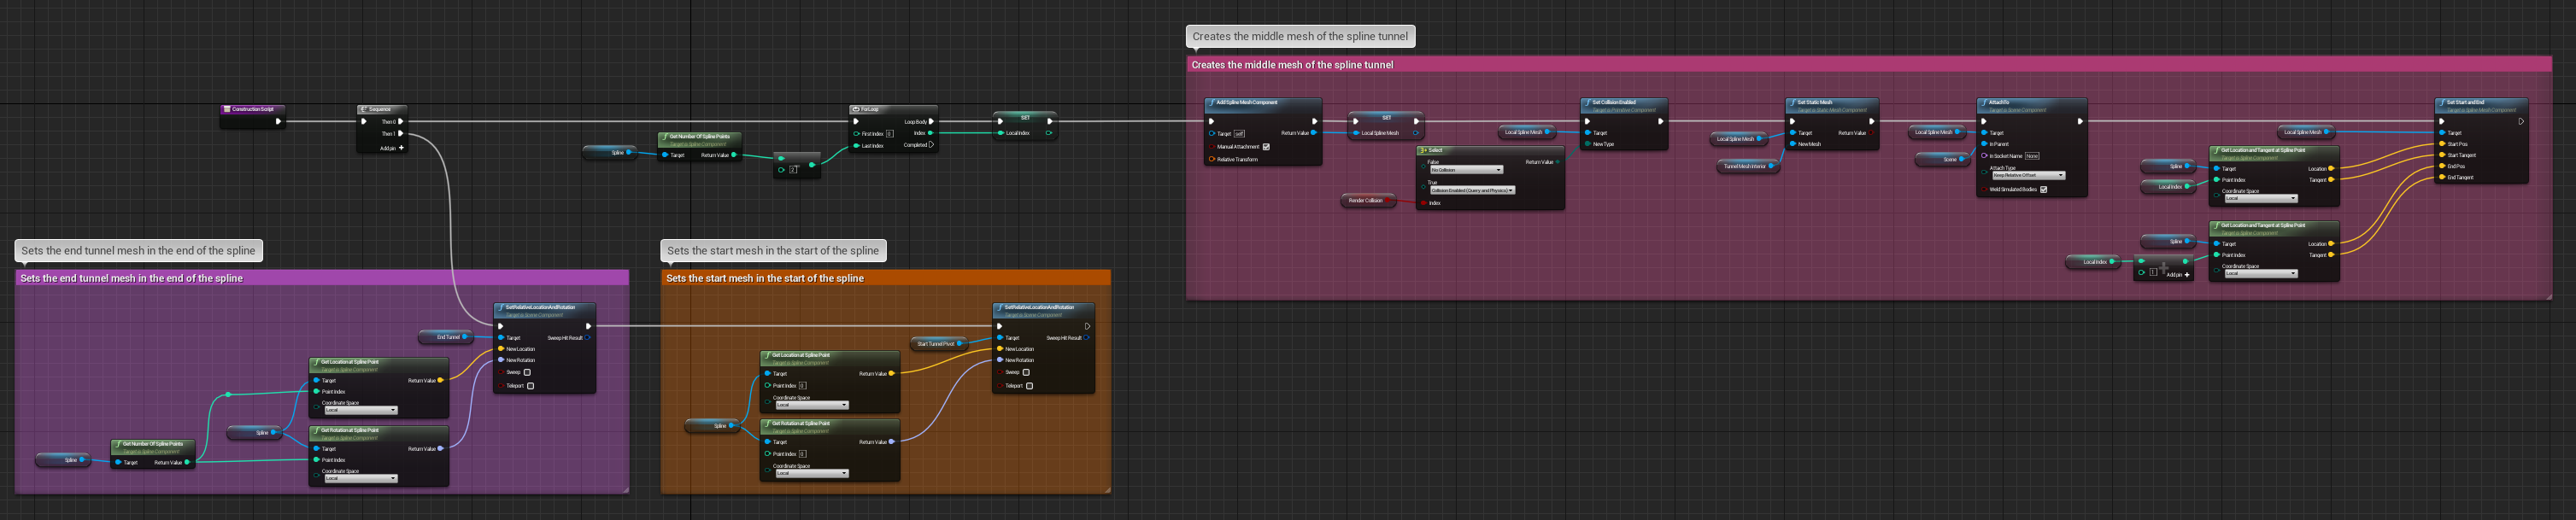2576x520 pixels.
Task: Open Coordinate Space dropdown of lower Get Location and Tangent
Action: pos(2261,273)
